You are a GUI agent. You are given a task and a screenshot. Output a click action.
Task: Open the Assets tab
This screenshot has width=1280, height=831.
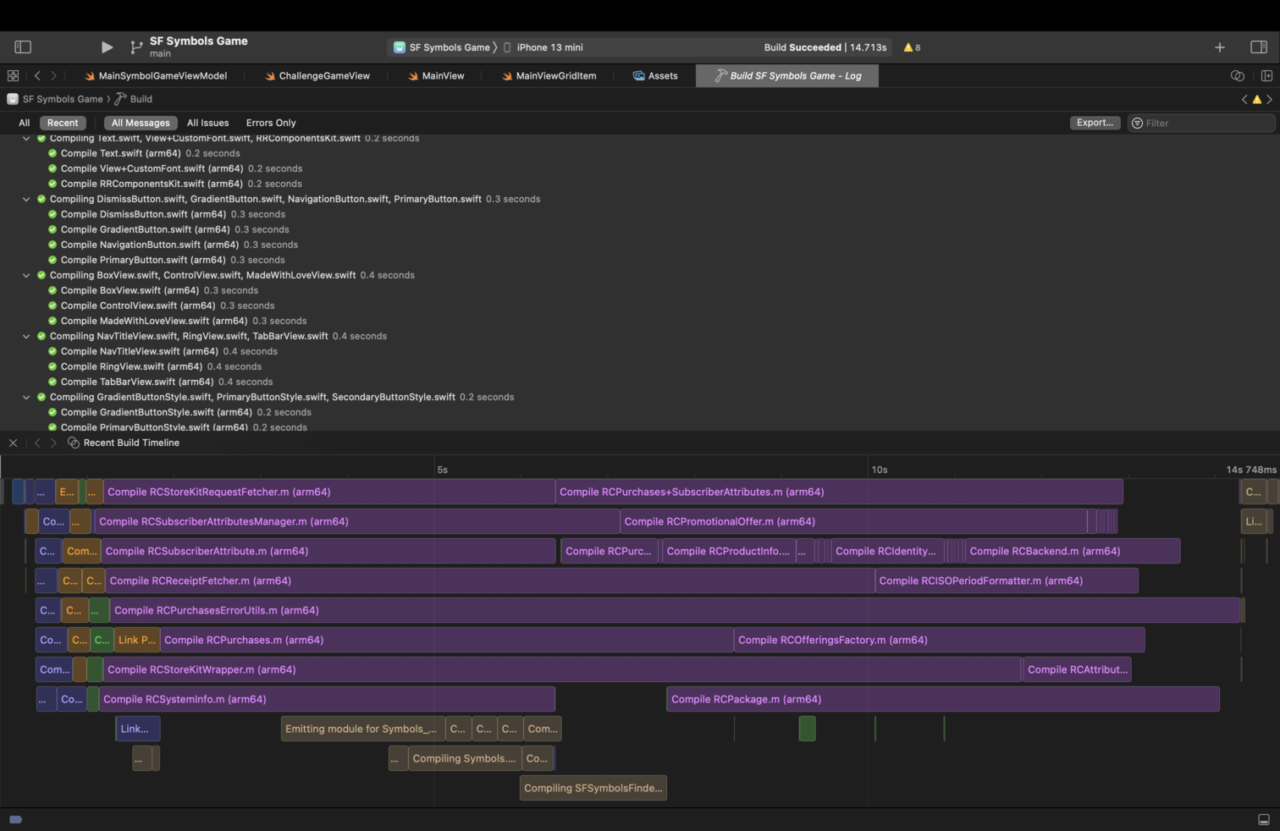pos(655,75)
